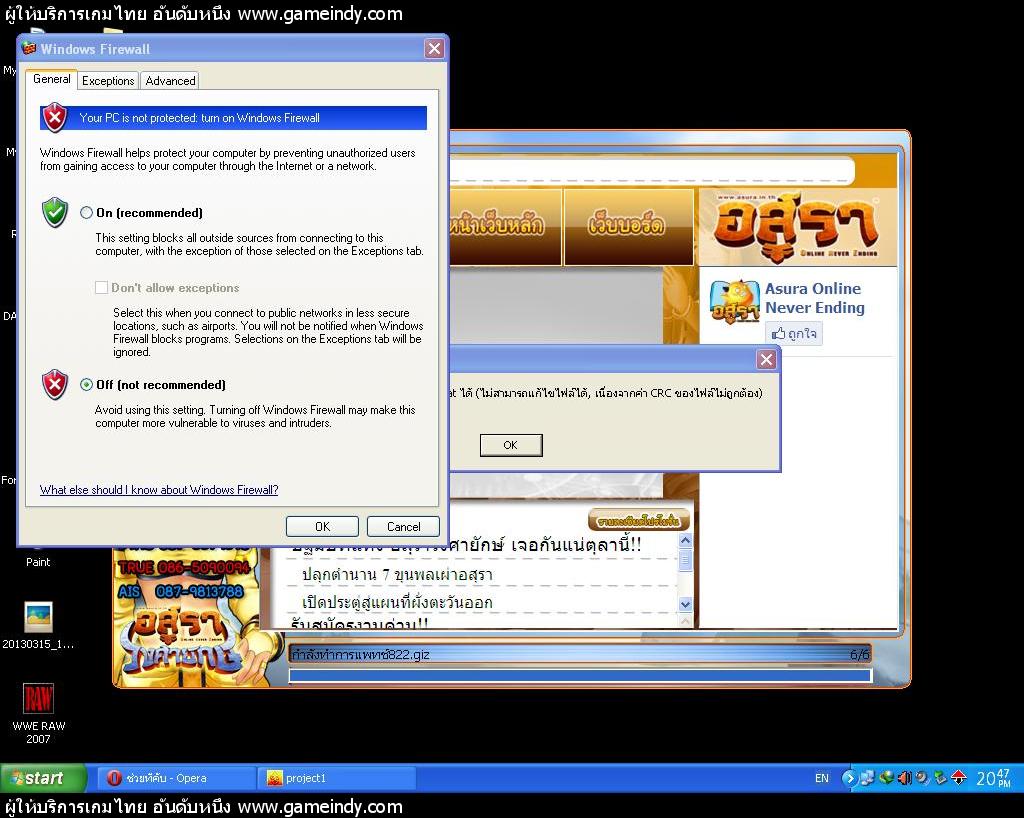Viewport: 1024px width, 818px height.
Task: Switch to the Exceptions tab
Action: pos(108,80)
